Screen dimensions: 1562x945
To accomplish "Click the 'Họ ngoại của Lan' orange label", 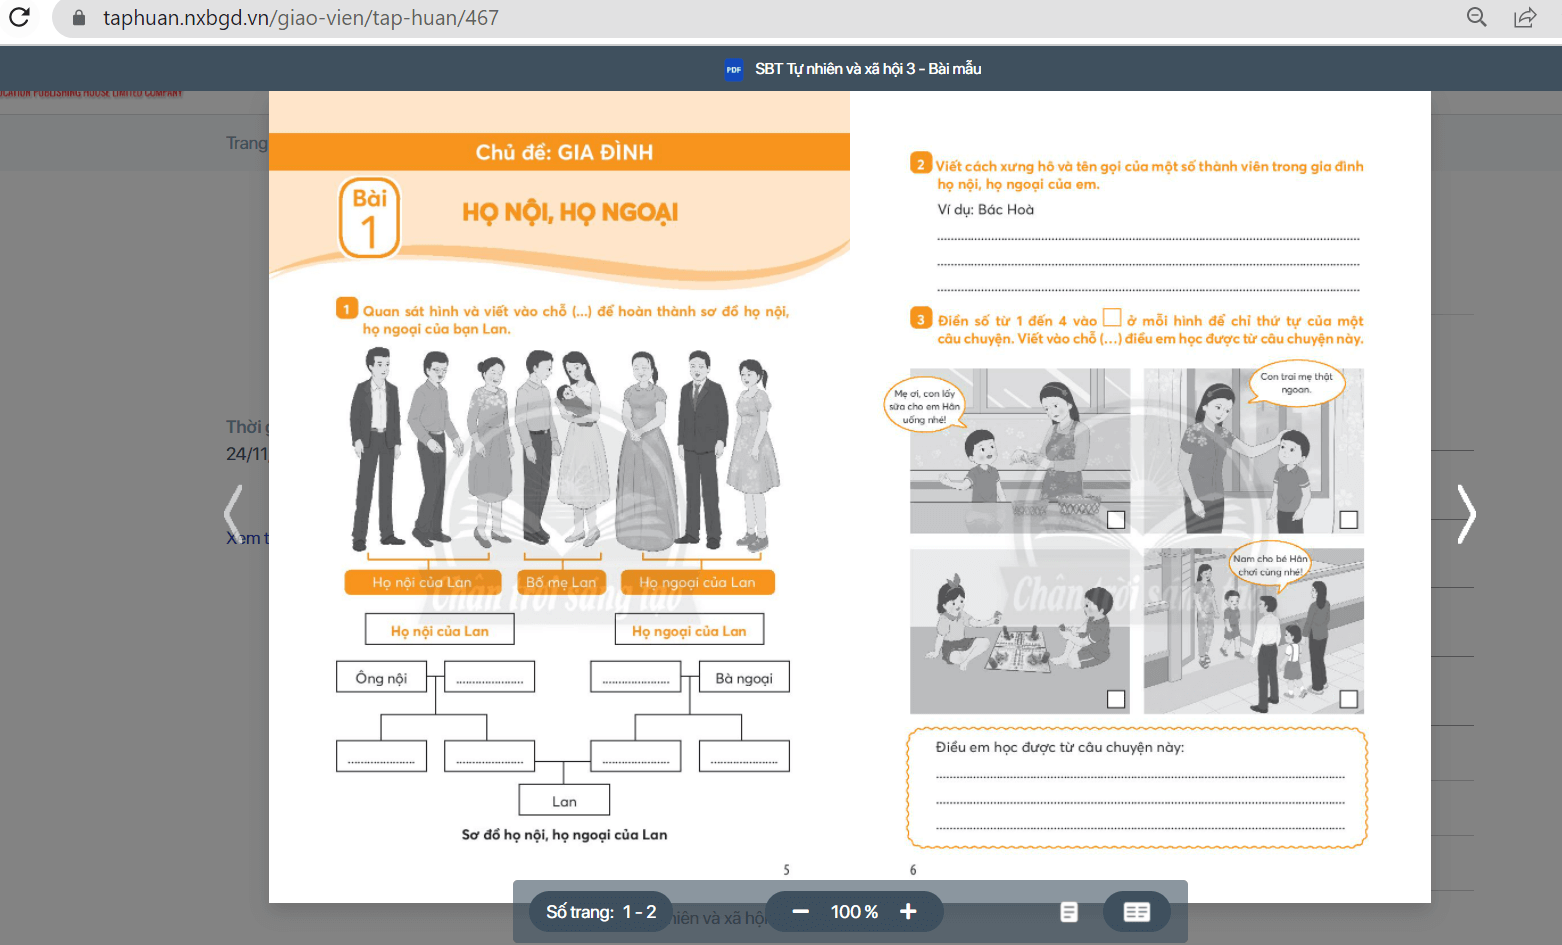I will (x=697, y=582).
